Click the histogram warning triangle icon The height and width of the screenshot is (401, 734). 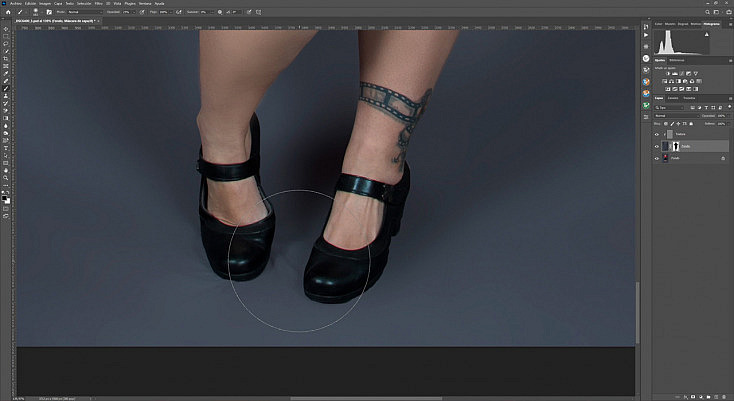[707, 35]
